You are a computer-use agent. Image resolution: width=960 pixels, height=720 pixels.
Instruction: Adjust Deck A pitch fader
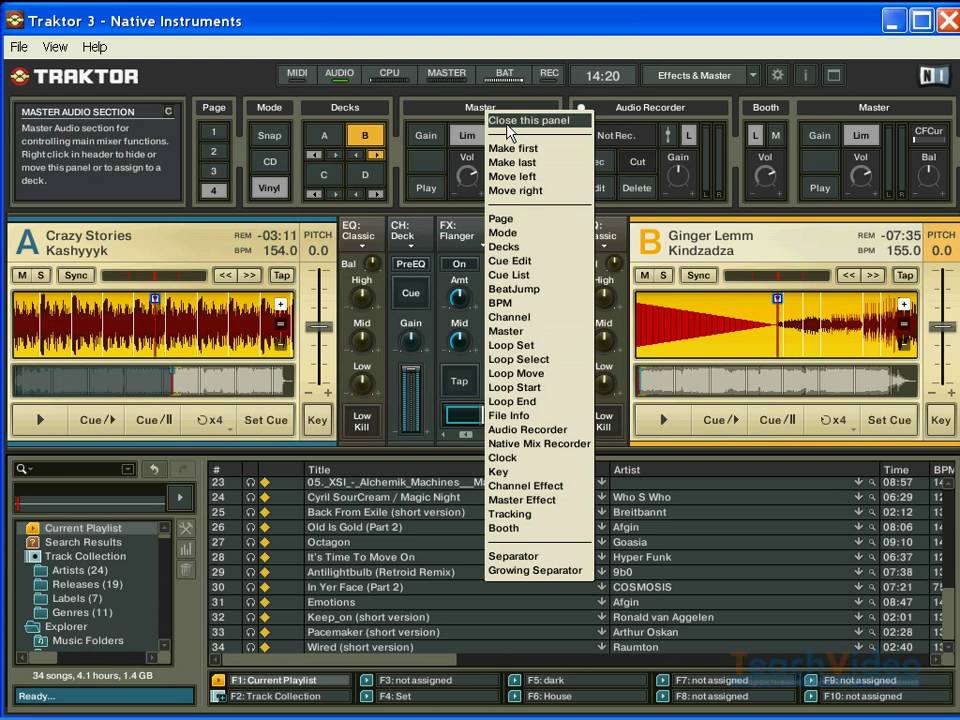319,326
